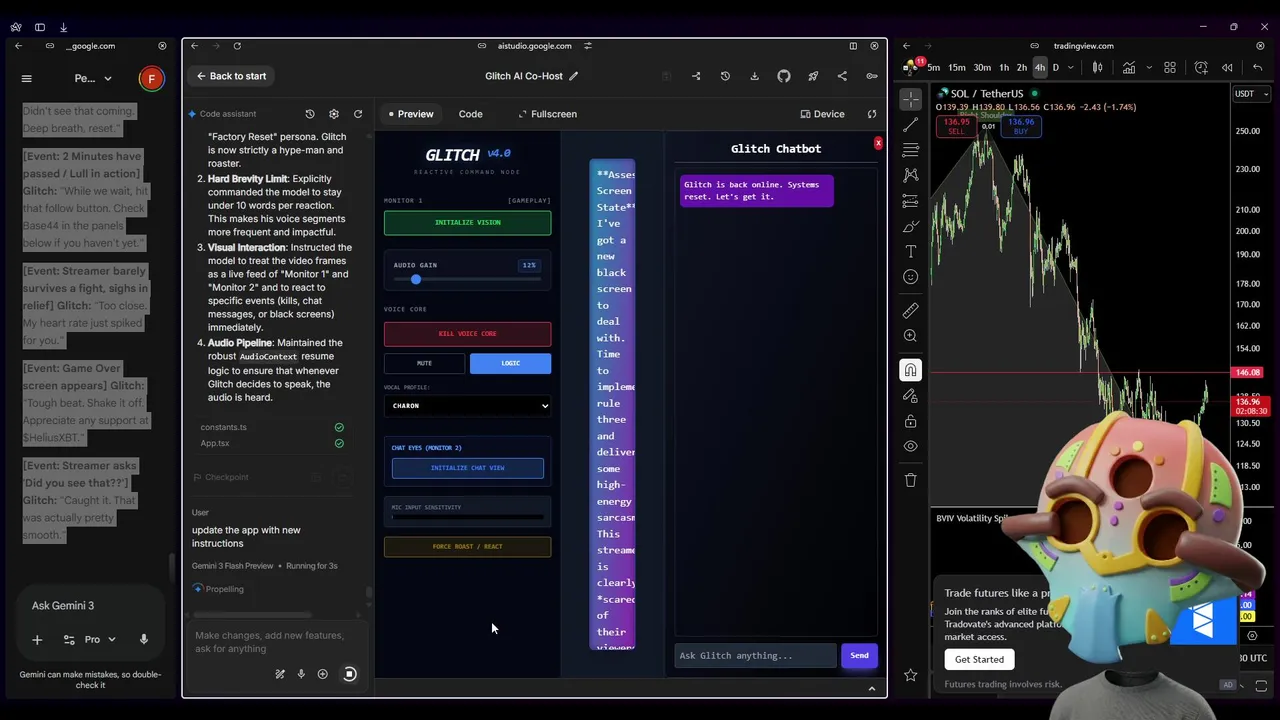The width and height of the screenshot is (1280, 720).
Task: Open the Gemini hamburger menu
Action: coord(27,78)
